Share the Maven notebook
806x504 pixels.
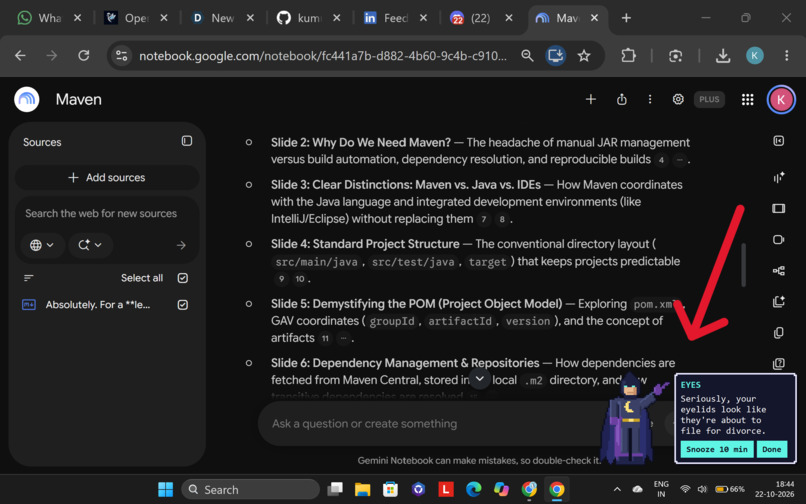tap(621, 99)
